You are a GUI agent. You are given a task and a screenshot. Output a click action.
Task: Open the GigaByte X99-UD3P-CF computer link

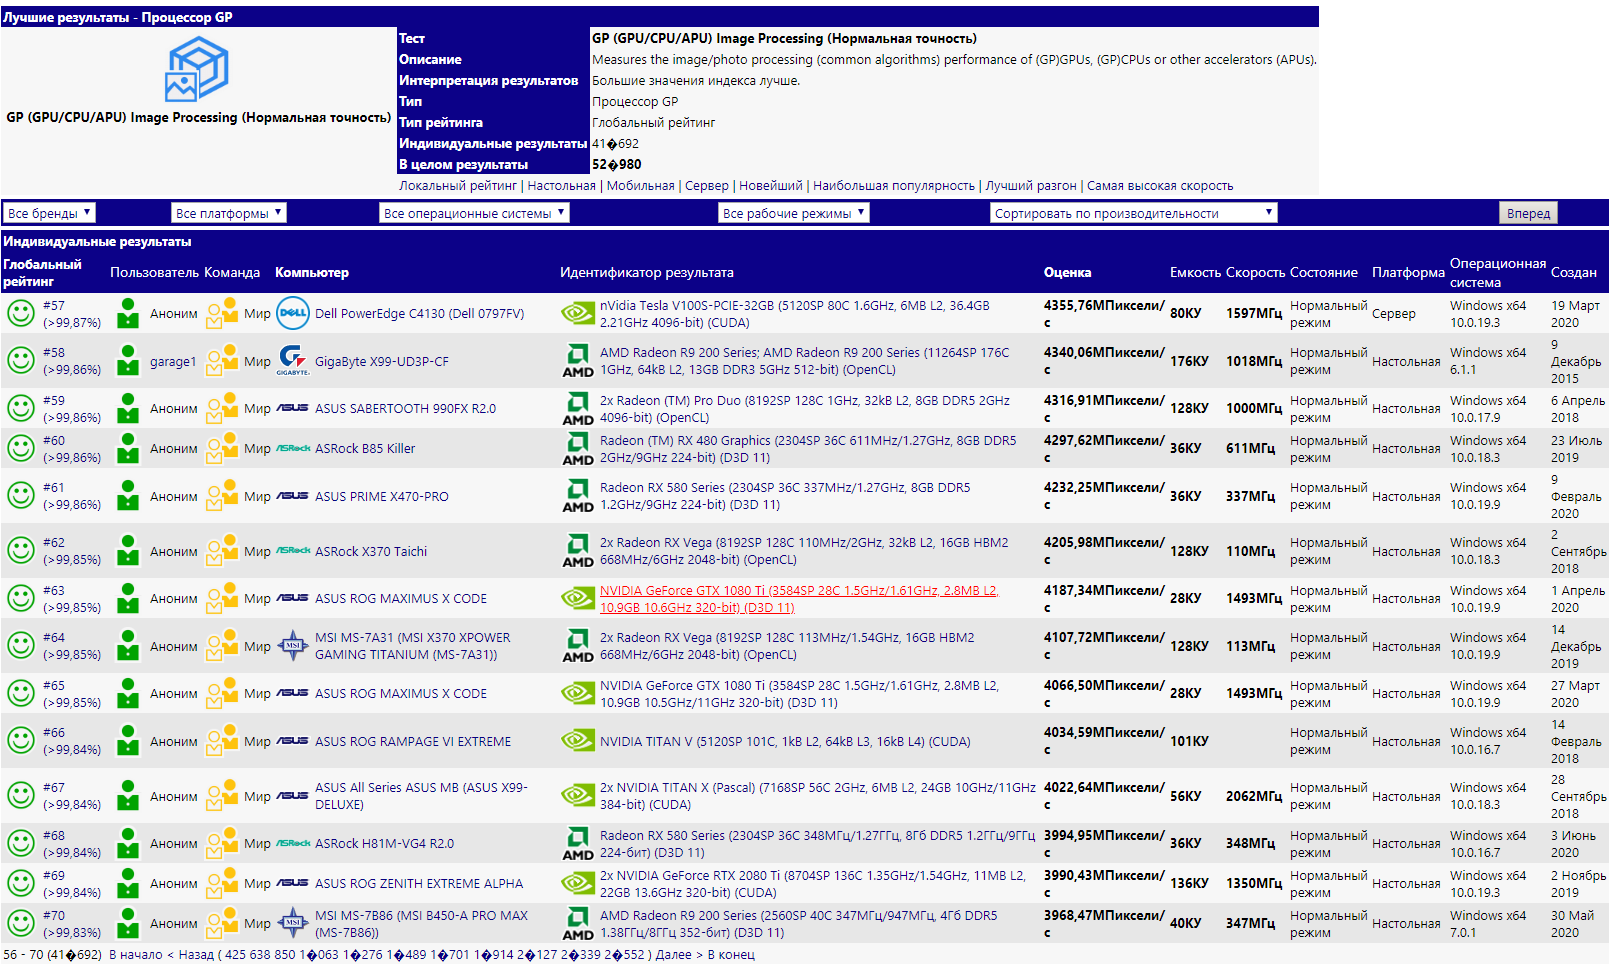pyautogui.click(x=382, y=362)
